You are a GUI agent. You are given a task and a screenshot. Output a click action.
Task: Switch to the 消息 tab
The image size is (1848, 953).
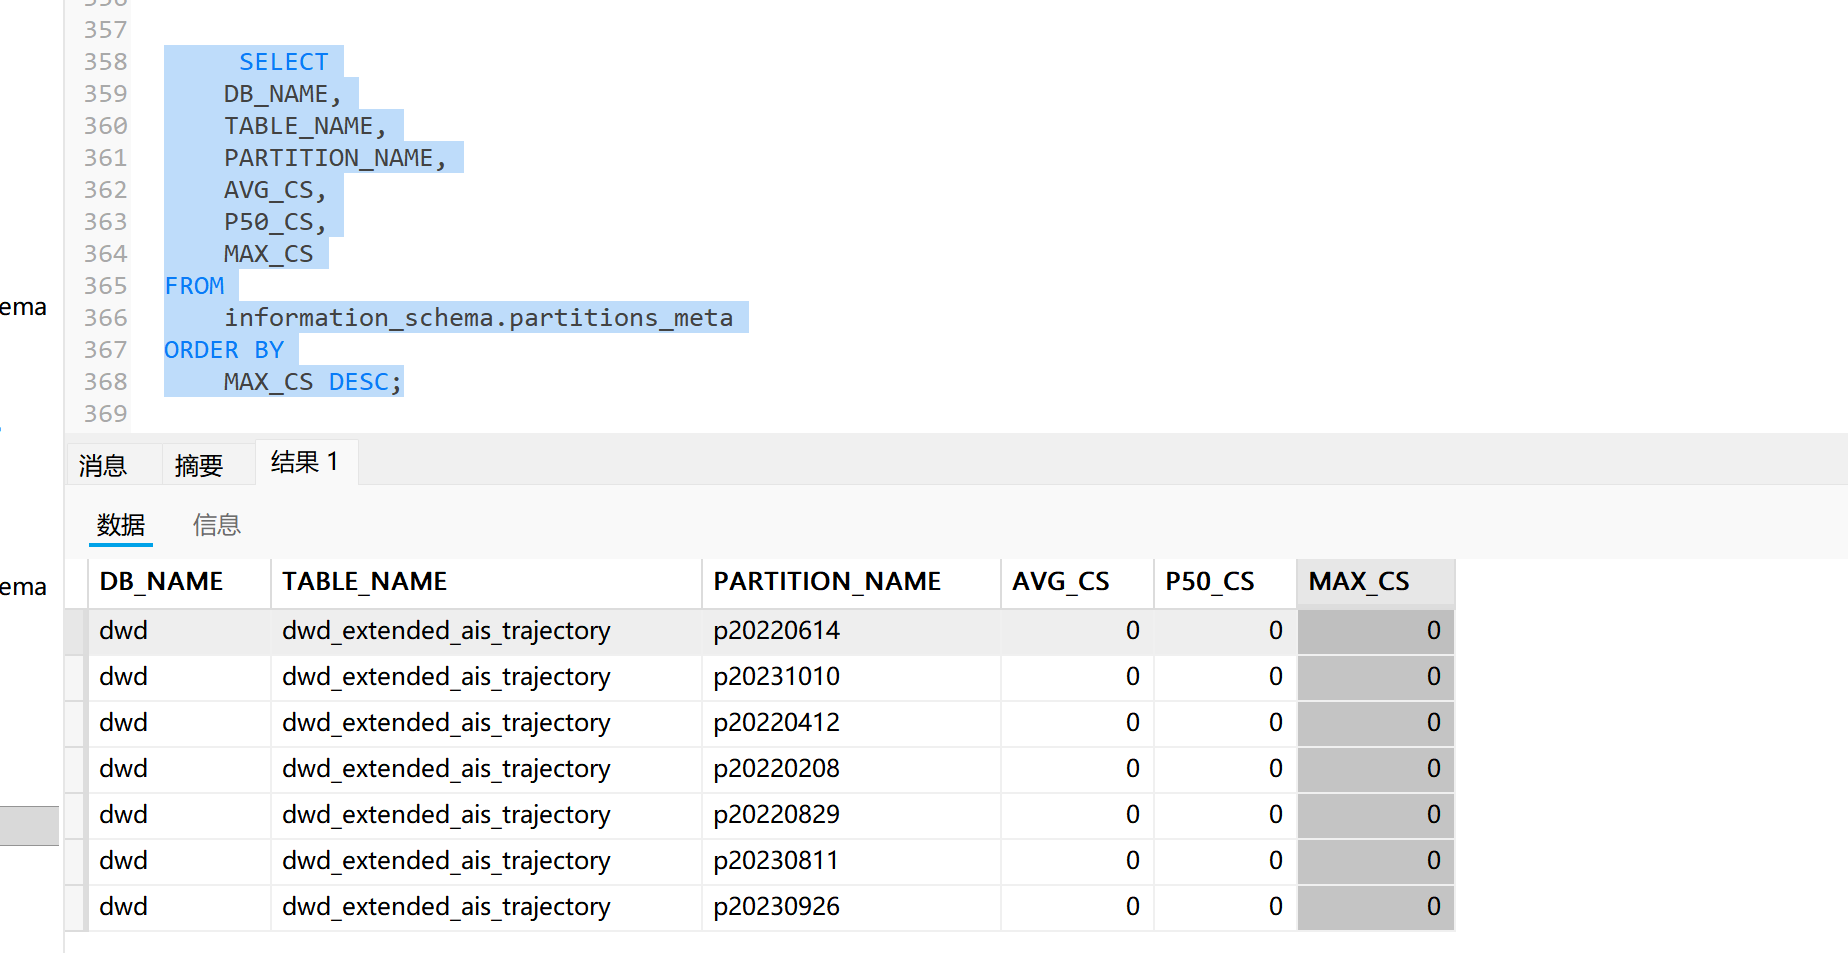(103, 465)
